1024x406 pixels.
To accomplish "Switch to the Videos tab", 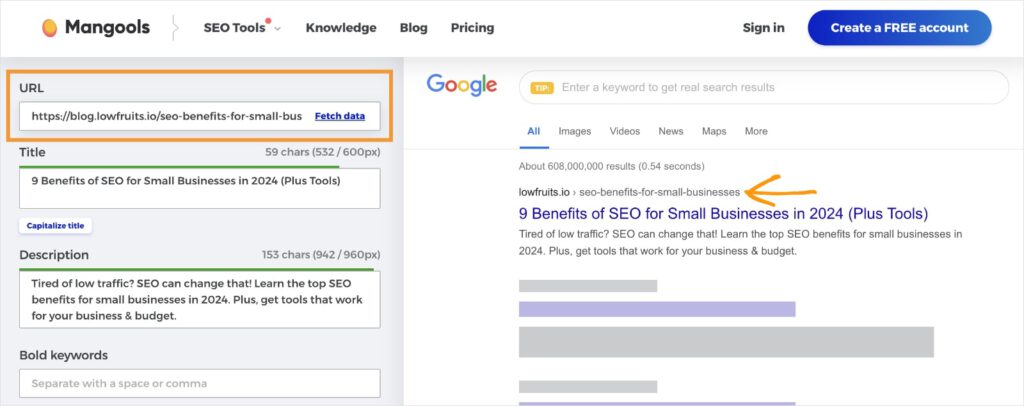I will point(625,131).
